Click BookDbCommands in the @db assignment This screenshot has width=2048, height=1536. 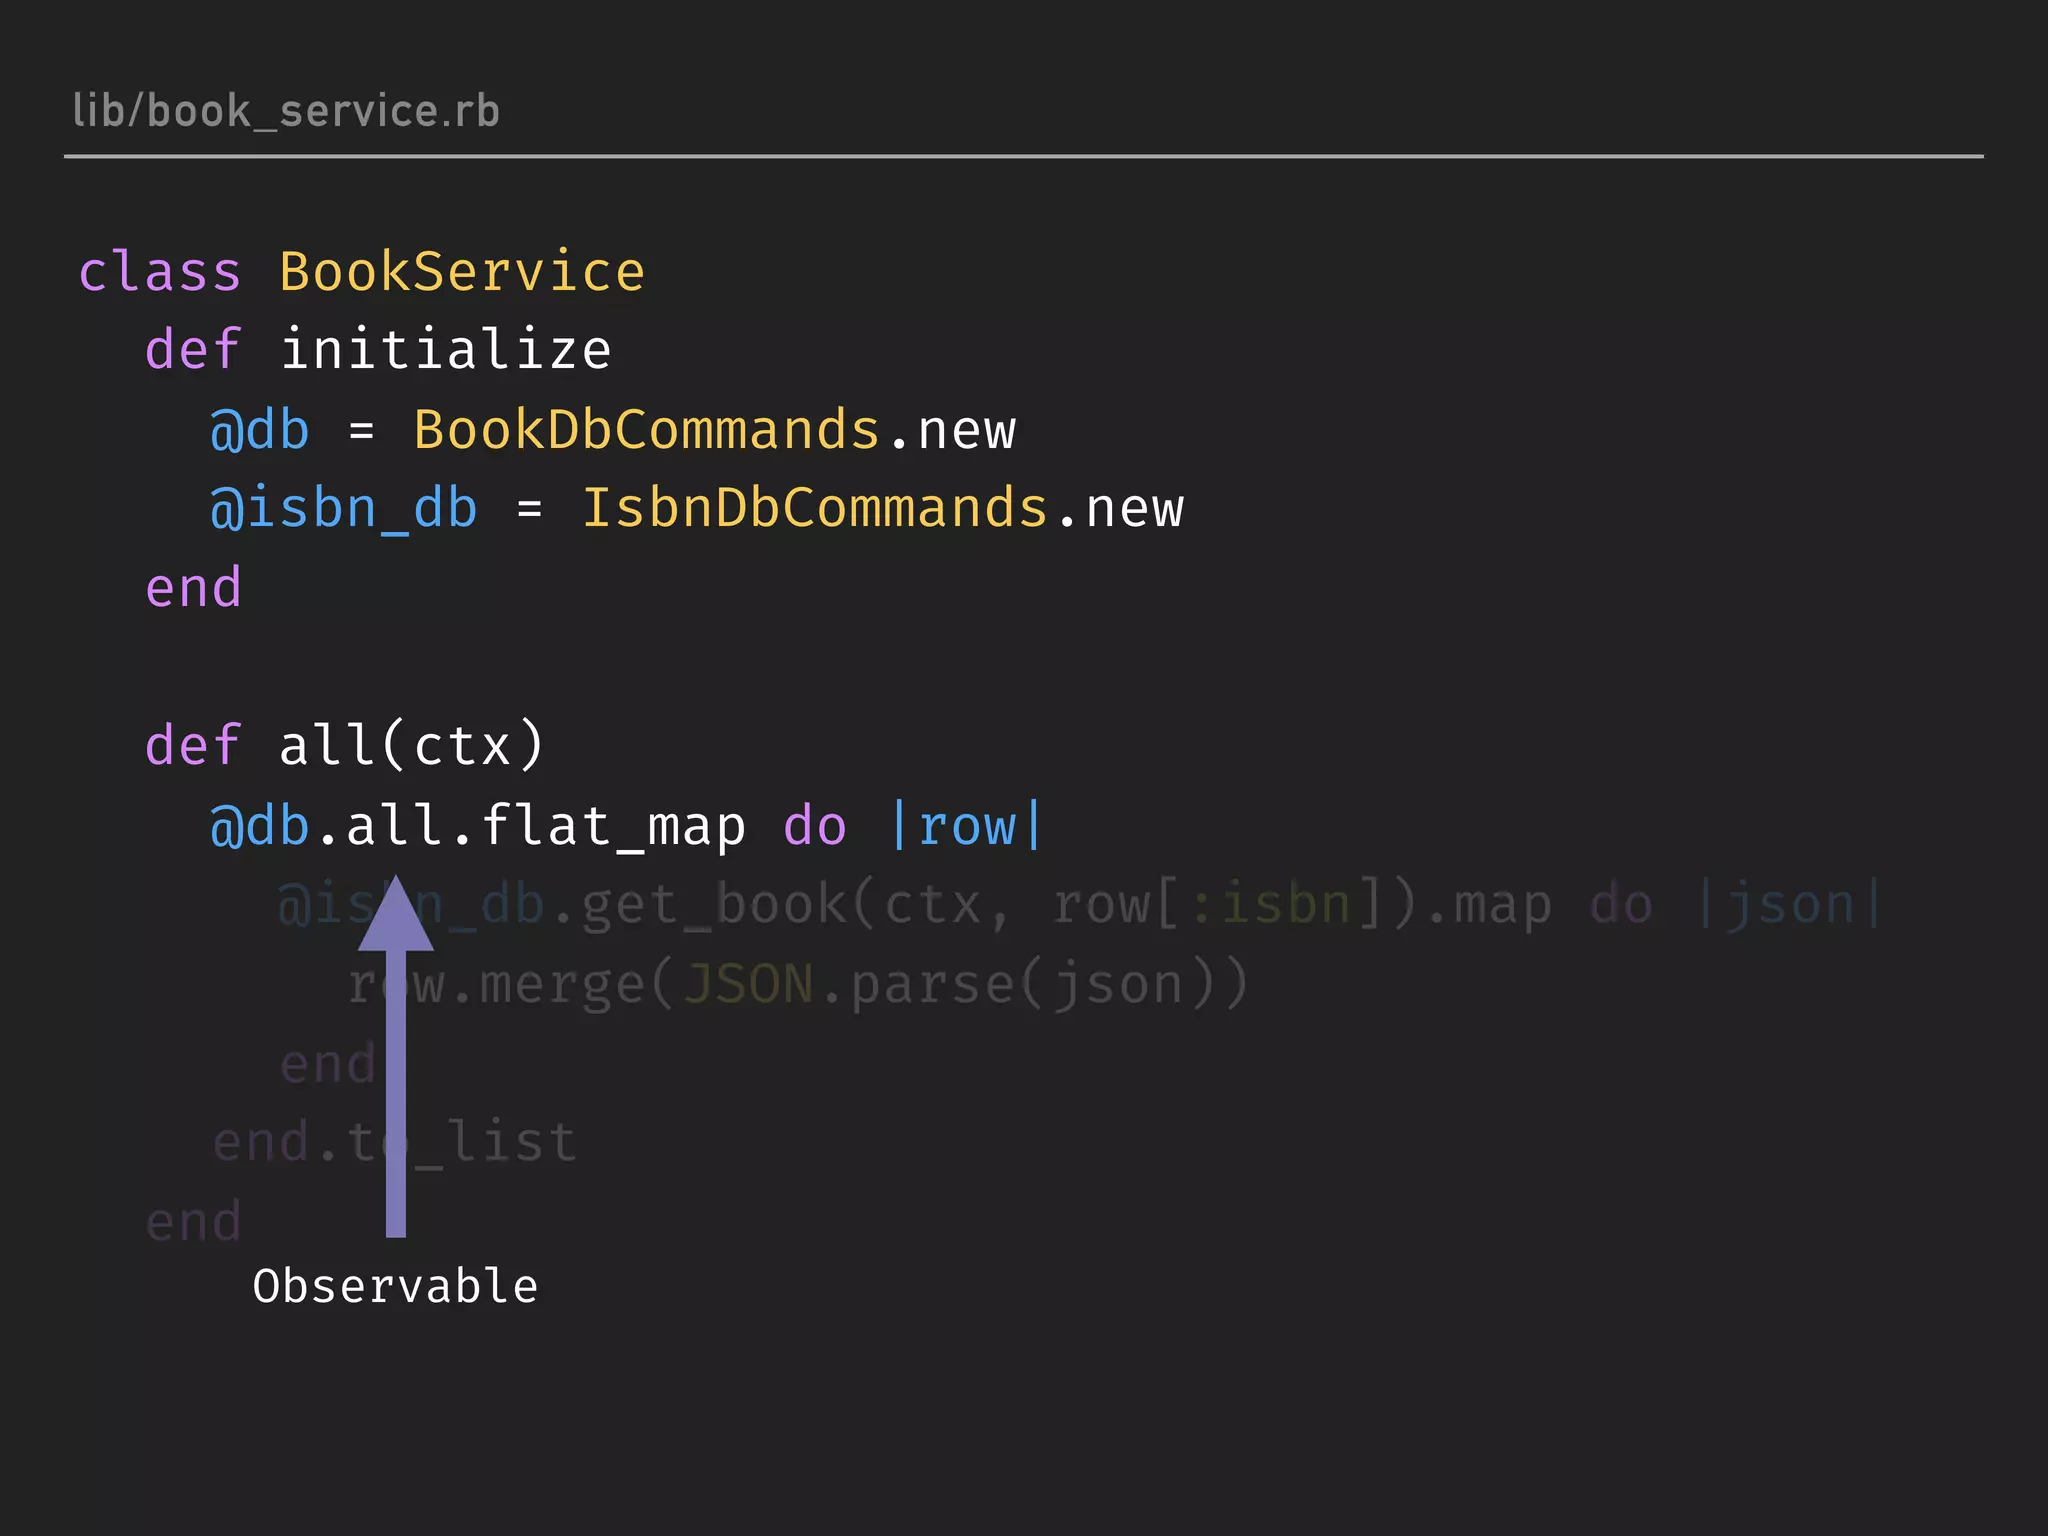click(x=647, y=430)
